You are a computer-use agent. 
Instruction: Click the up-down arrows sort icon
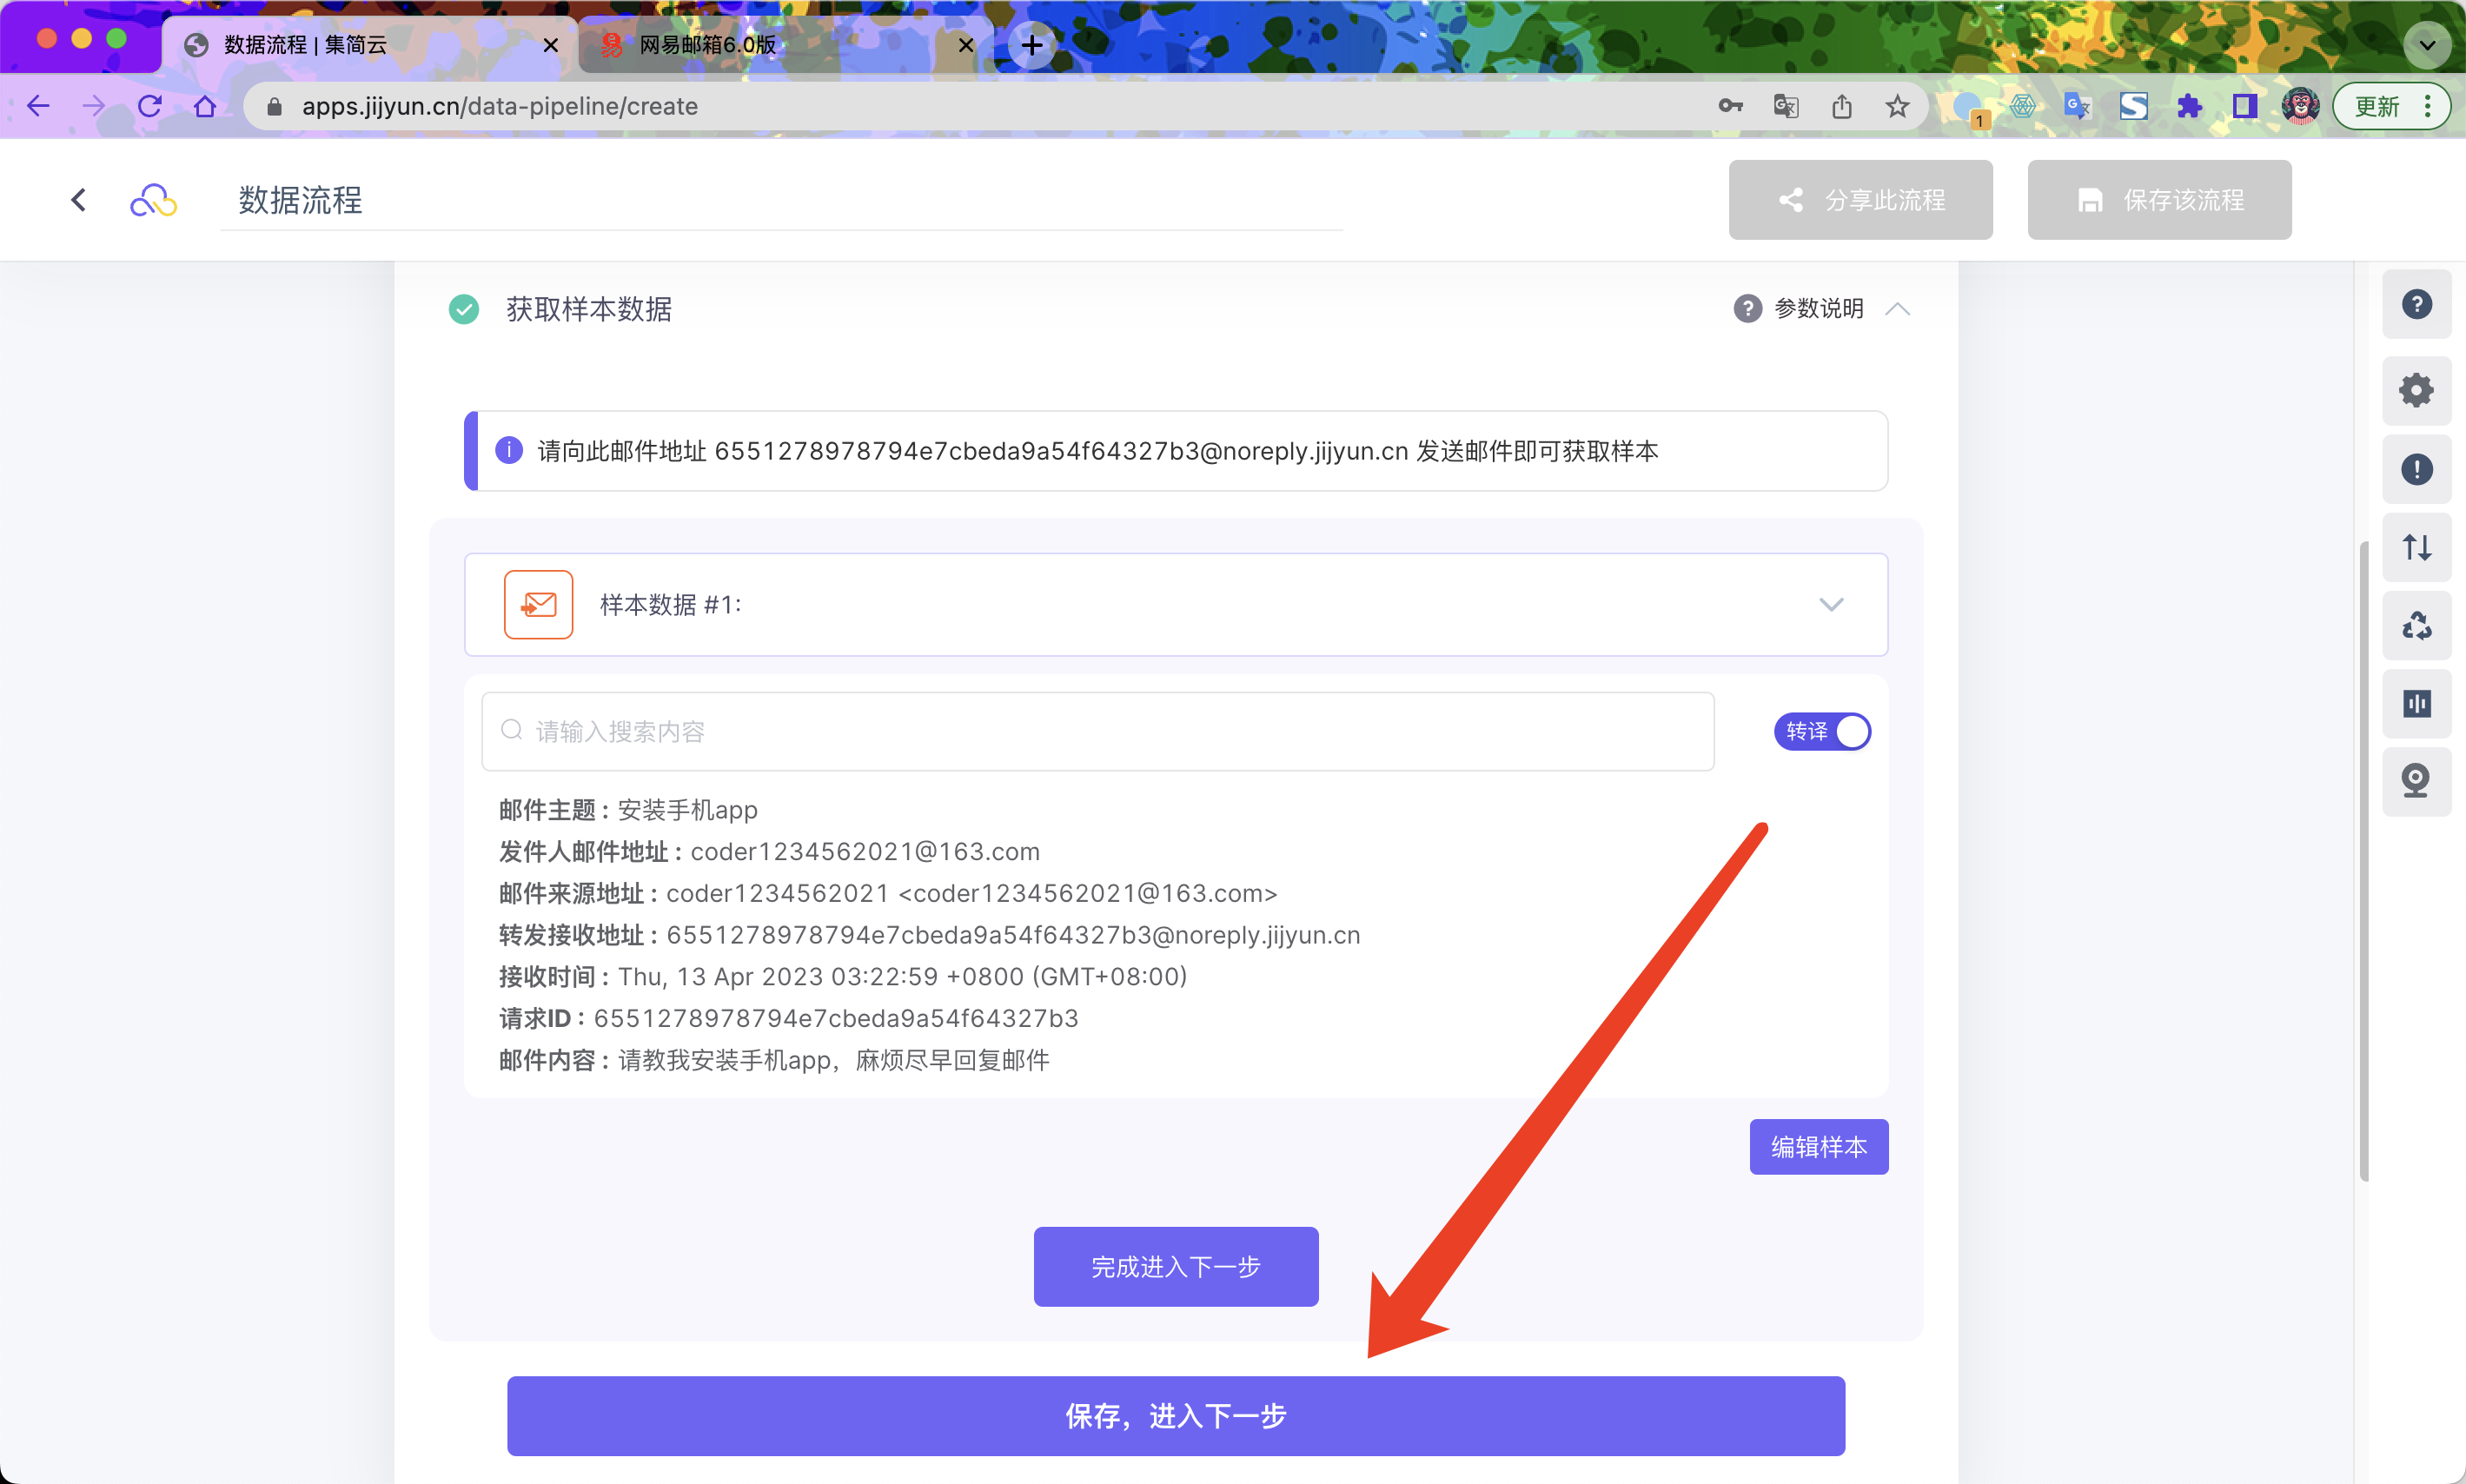point(2416,547)
